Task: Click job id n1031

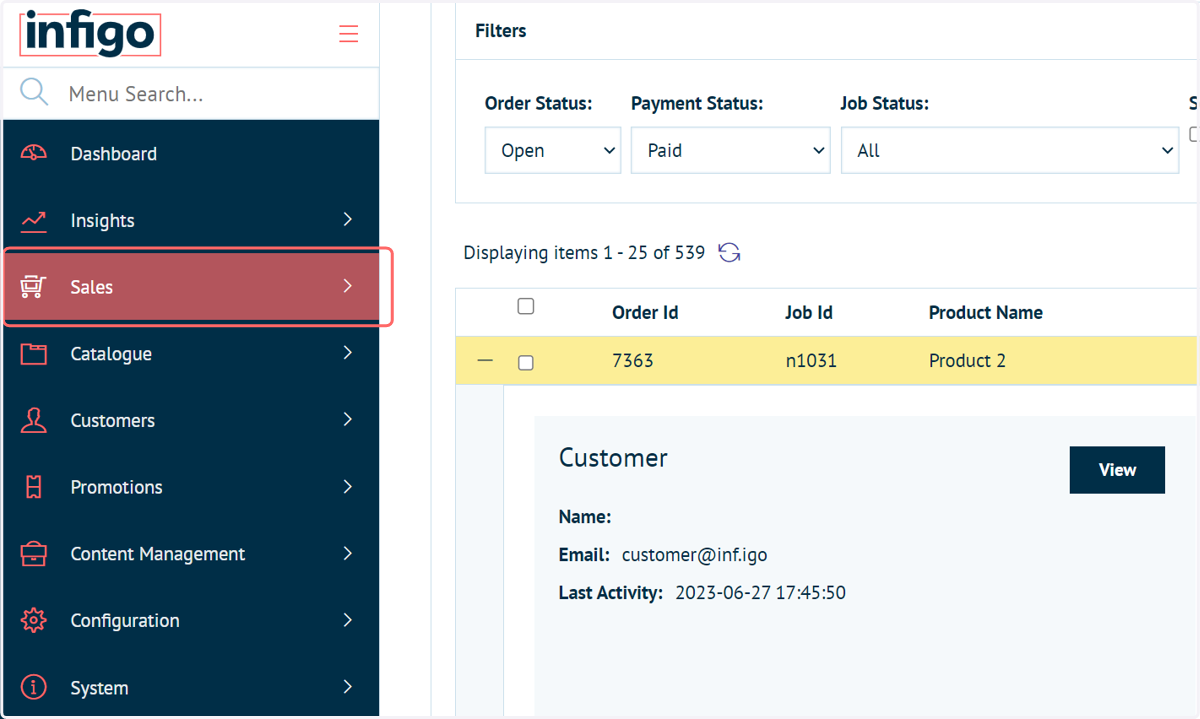Action: tap(810, 361)
